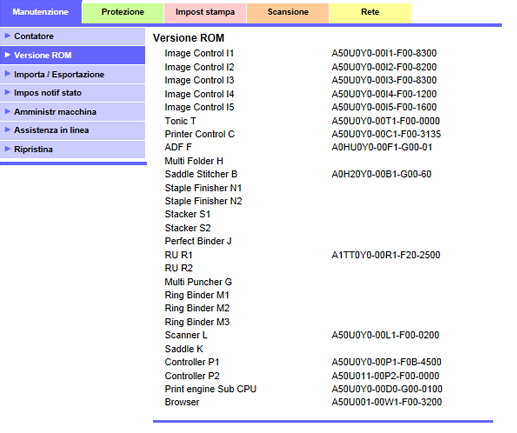The width and height of the screenshot is (517, 433).
Task: Click the Stacker S2 label
Action: [x=188, y=228]
